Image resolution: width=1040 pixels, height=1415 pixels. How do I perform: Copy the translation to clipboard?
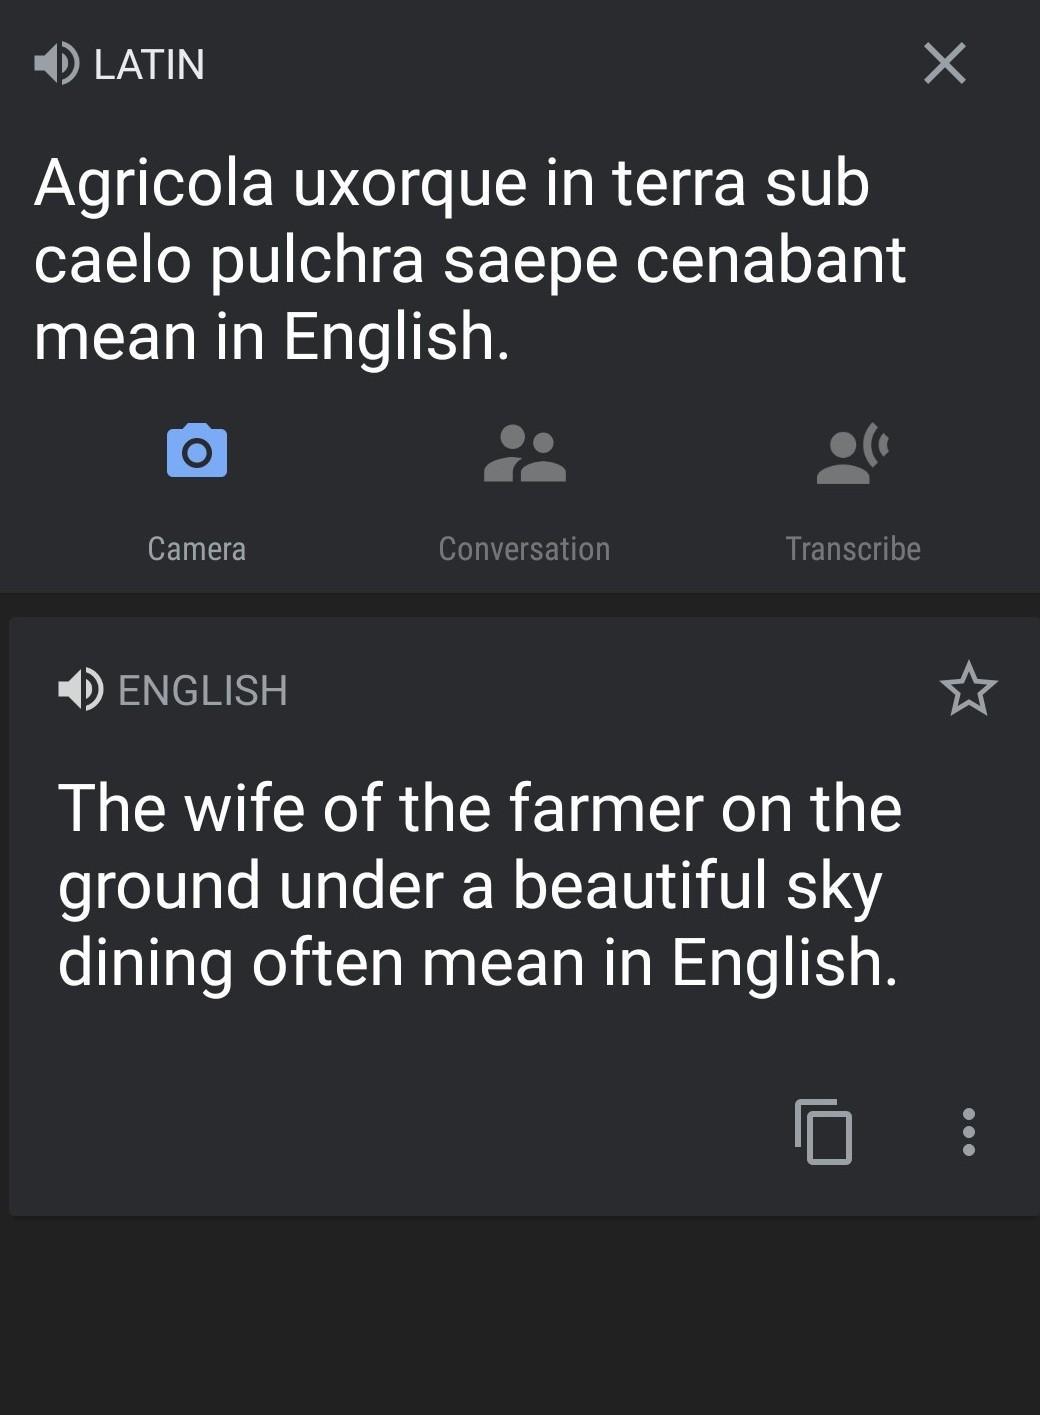pos(823,1131)
